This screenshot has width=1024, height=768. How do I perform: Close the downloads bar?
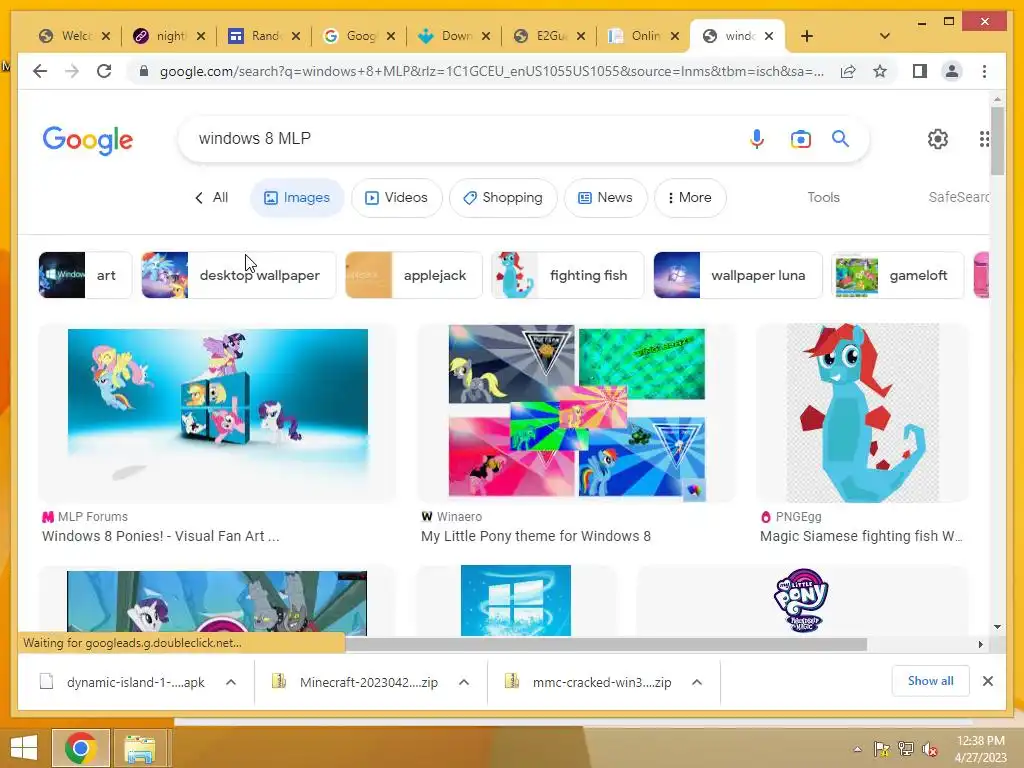pos(987,681)
